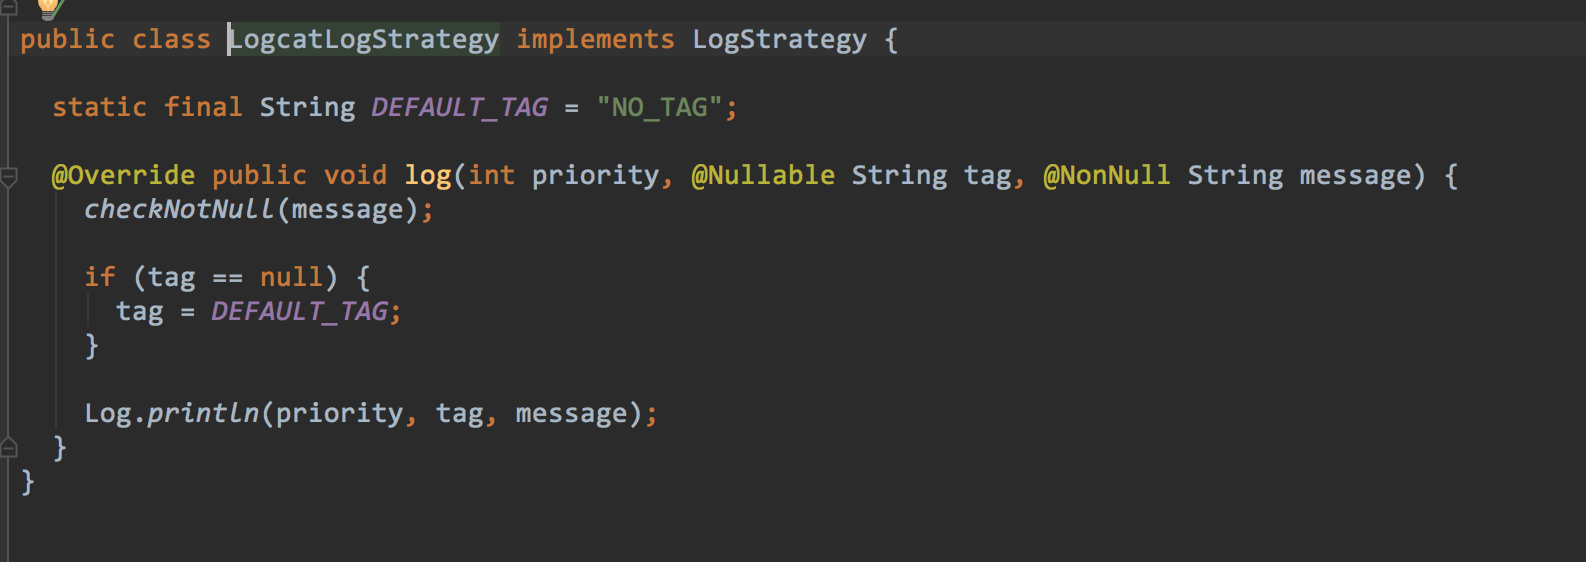The height and width of the screenshot is (562, 1586).
Task: Click the LogStrategy interface name
Action: pos(779,40)
